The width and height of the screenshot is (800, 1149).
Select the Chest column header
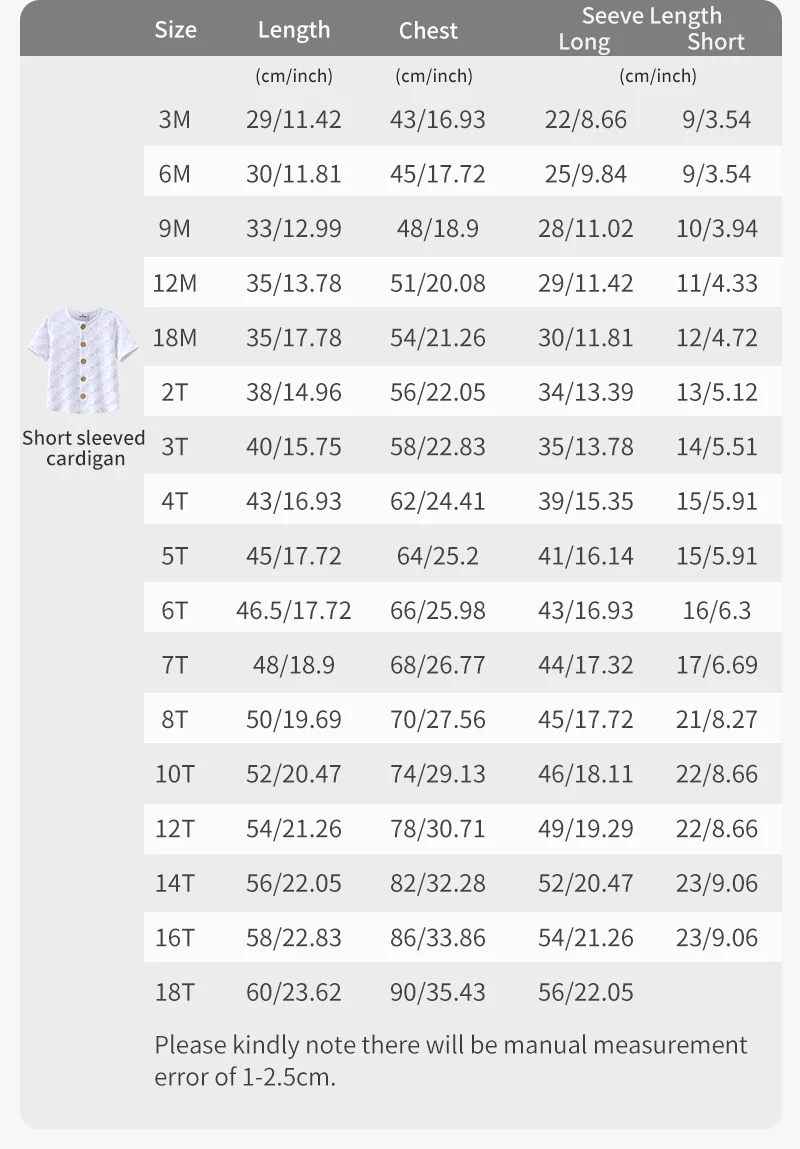coord(428,31)
